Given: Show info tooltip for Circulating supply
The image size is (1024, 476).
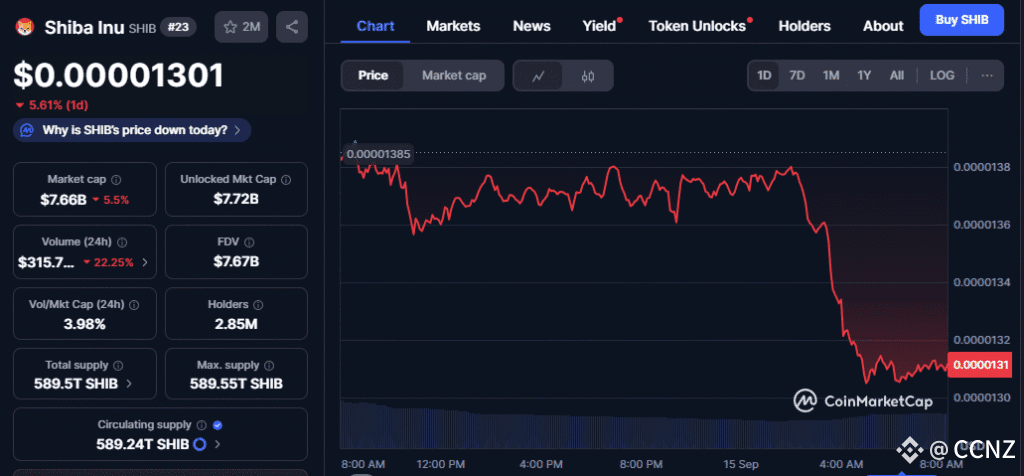Looking at the screenshot, I should (x=202, y=425).
